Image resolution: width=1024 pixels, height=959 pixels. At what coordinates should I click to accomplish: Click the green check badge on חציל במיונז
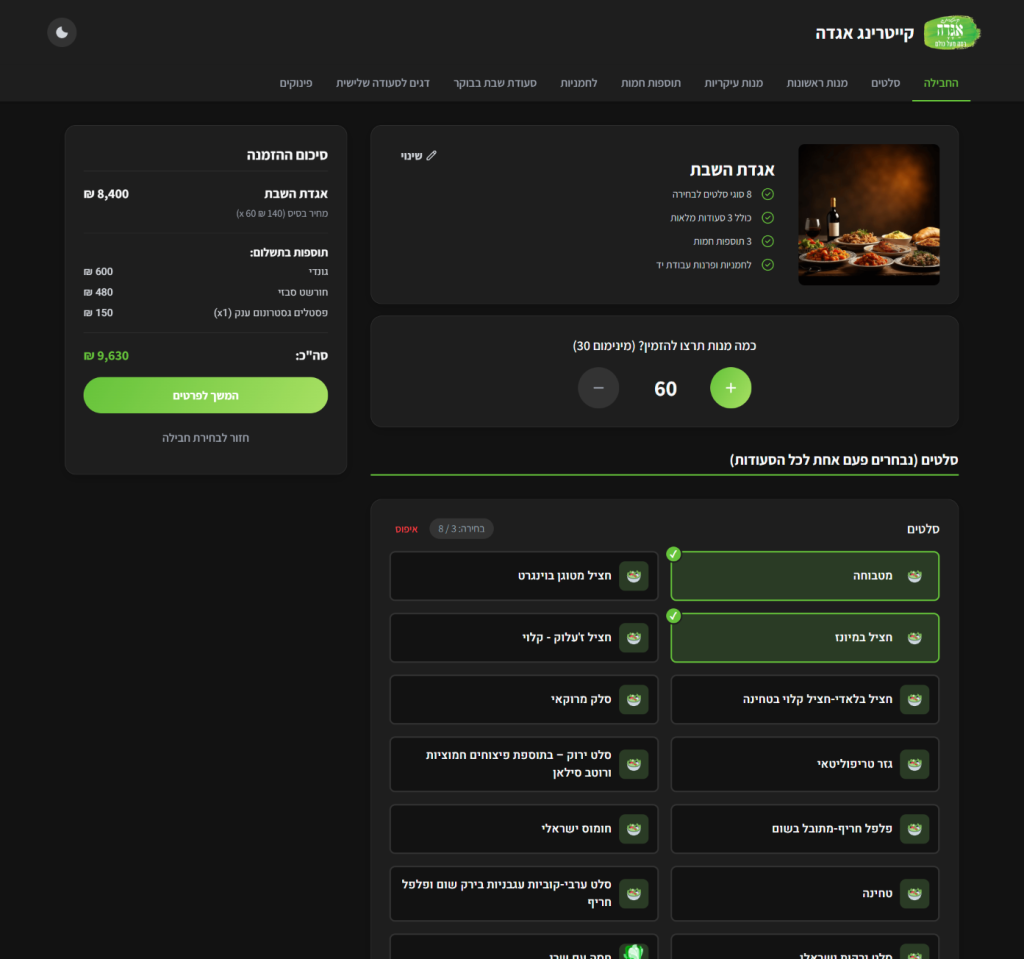click(673, 616)
